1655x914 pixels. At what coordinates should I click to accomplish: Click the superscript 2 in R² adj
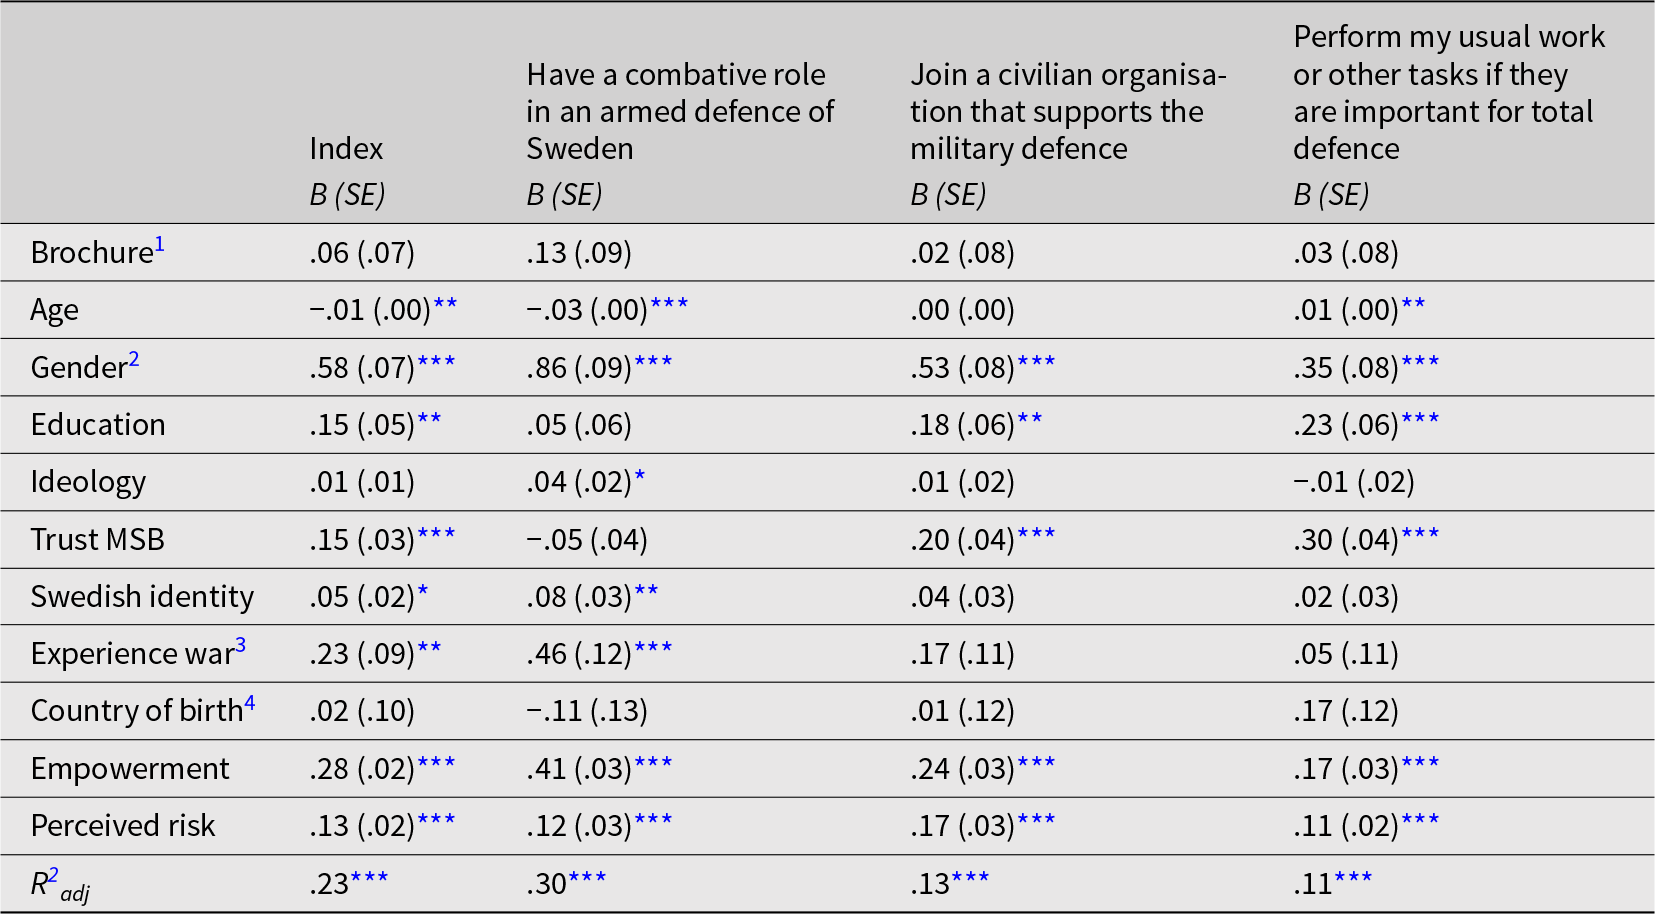[54, 875]
